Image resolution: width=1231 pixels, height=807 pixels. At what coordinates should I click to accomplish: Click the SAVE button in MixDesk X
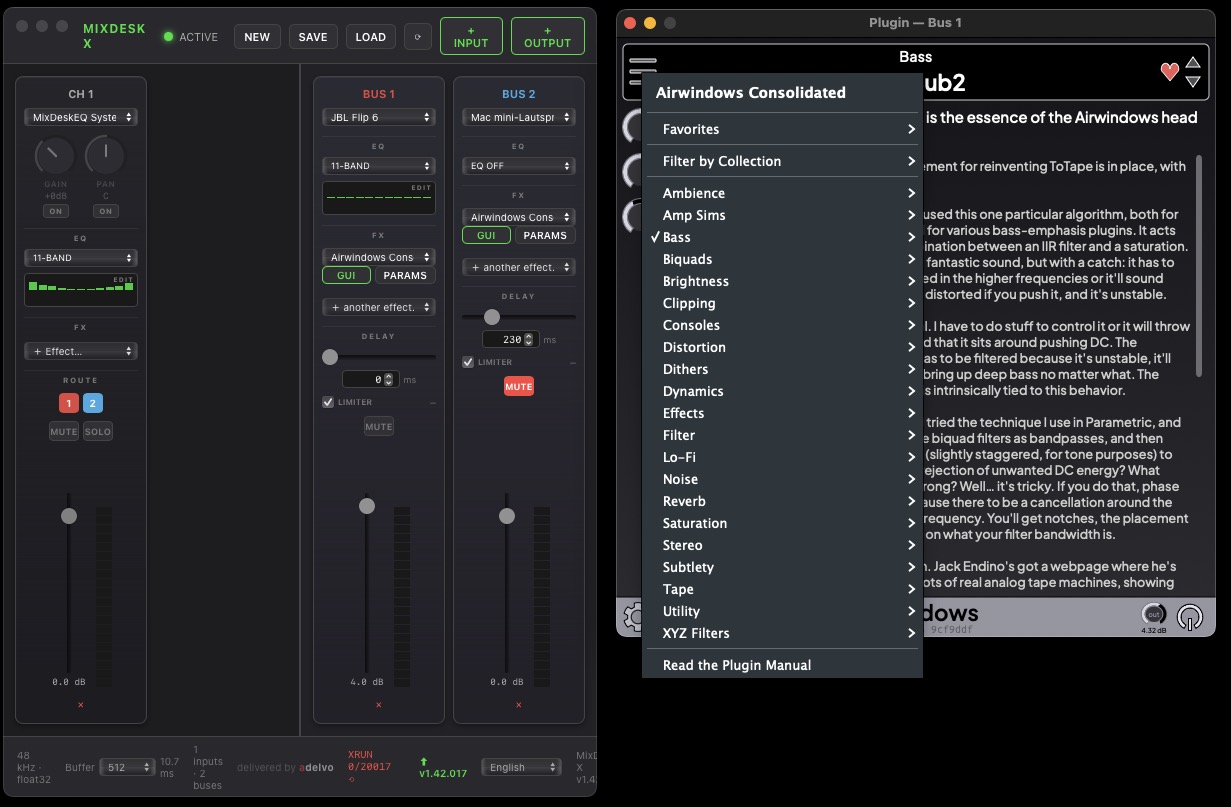click(x=313, y=37)
